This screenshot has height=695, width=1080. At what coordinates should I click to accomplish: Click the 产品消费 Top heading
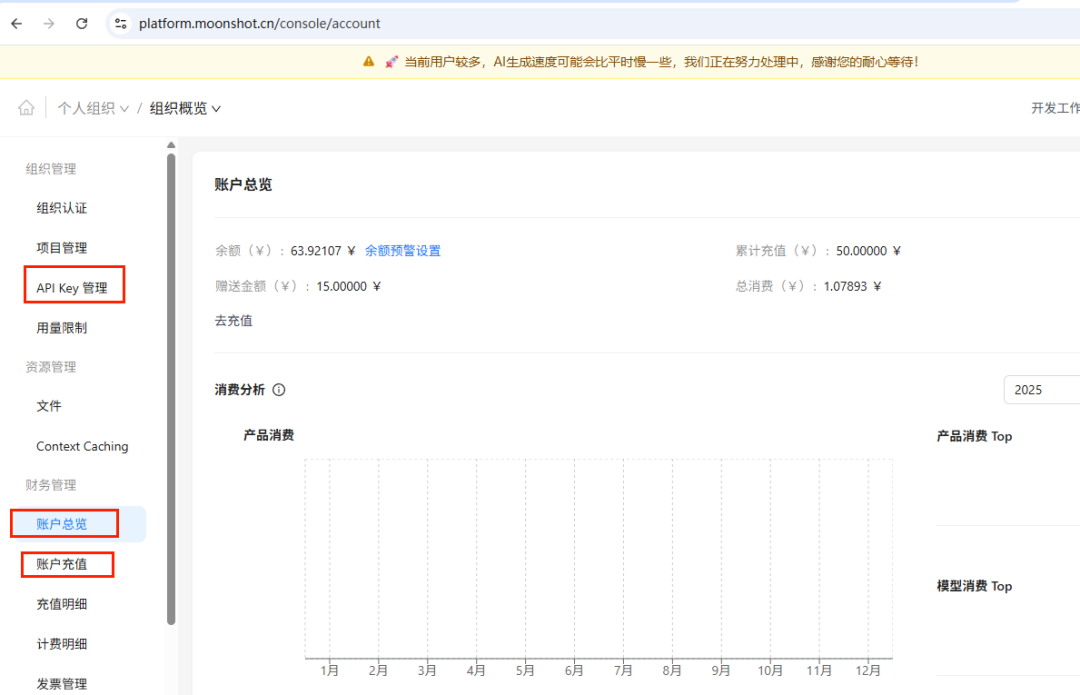tap(974, 437)
